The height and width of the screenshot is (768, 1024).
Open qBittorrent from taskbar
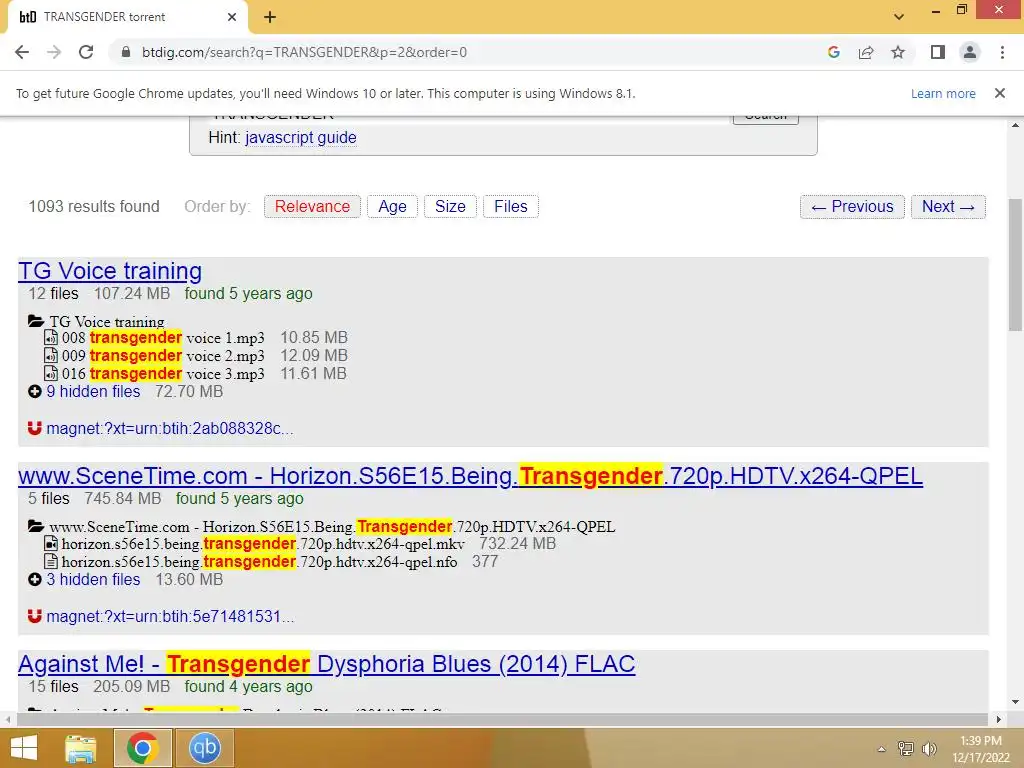205,748
